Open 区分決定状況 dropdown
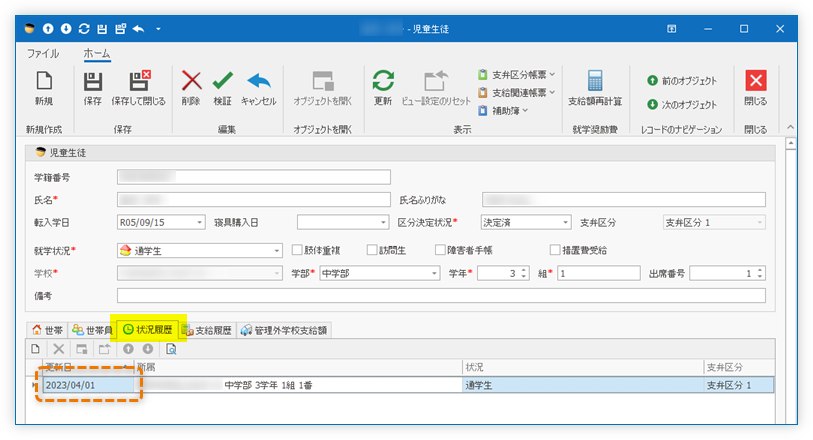813x440 pixels. click(566, 222)
